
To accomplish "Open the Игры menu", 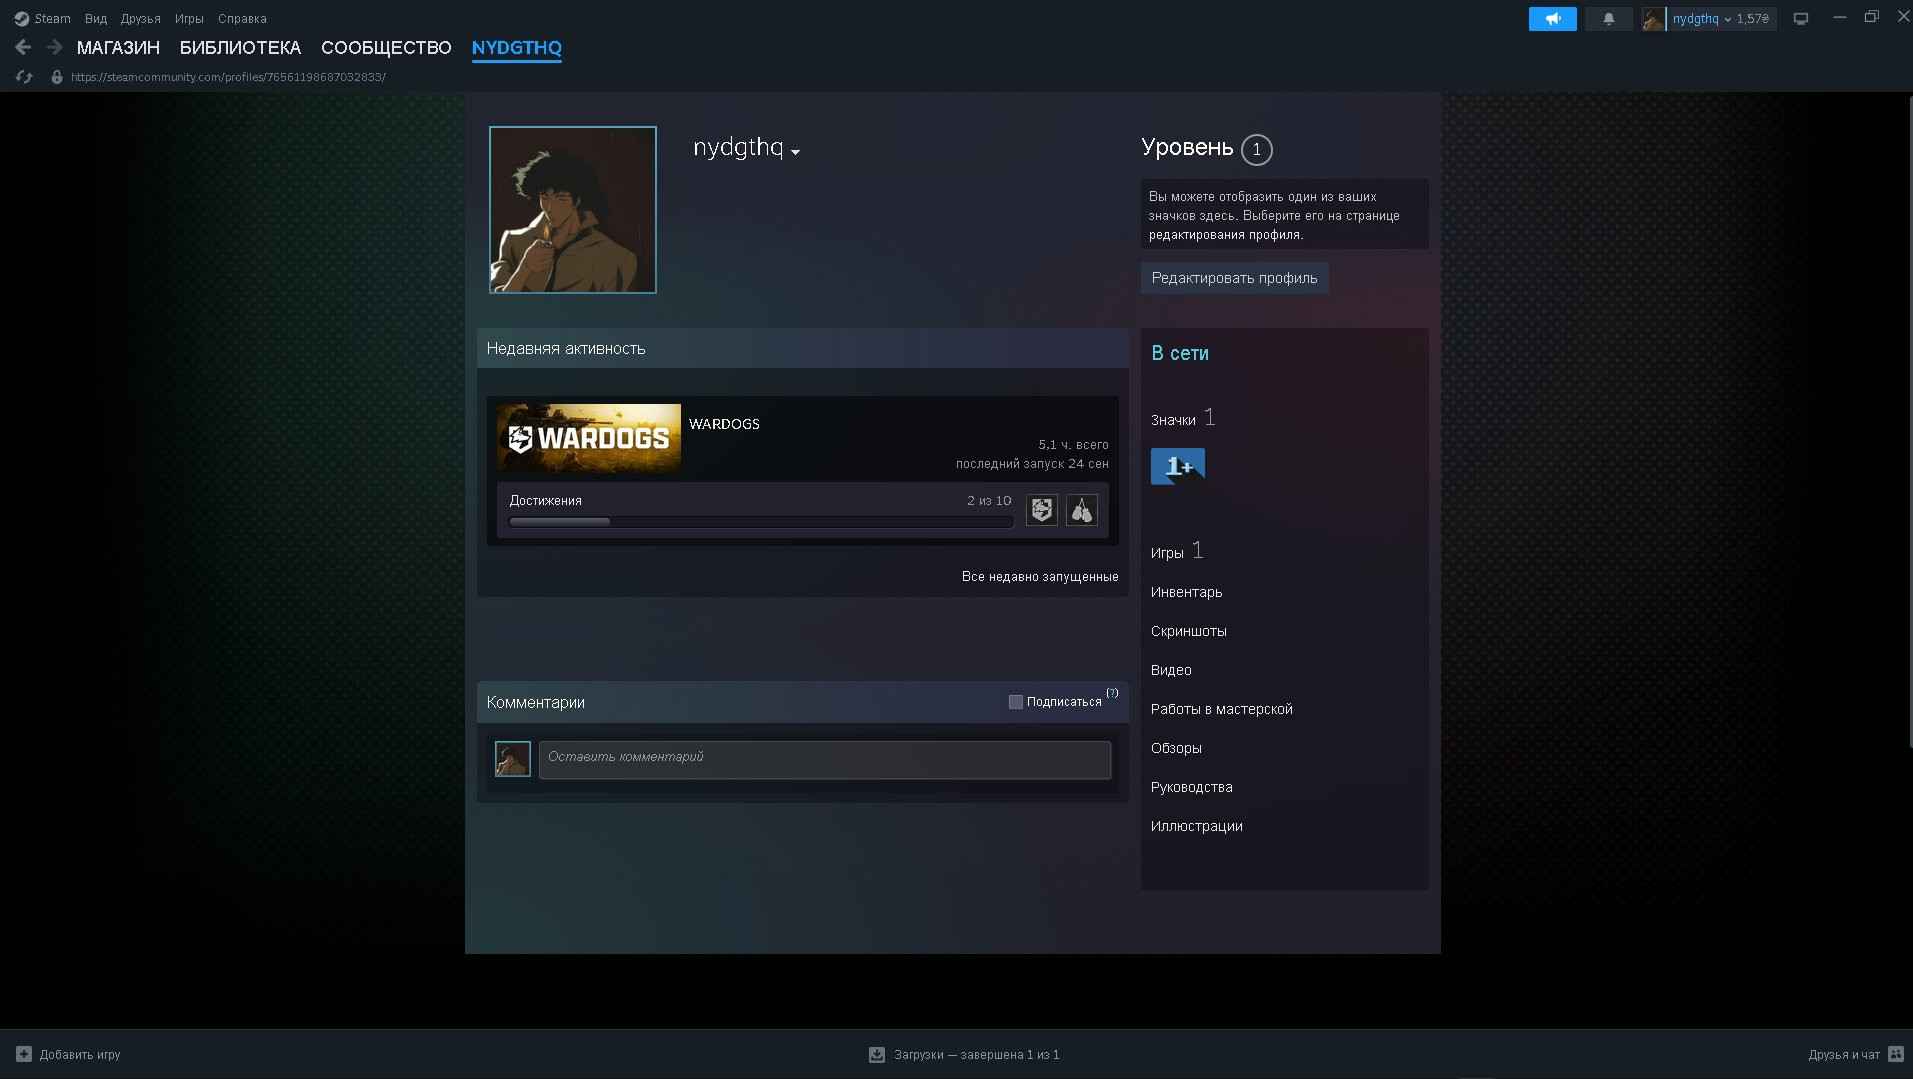I will click(189, 18).
